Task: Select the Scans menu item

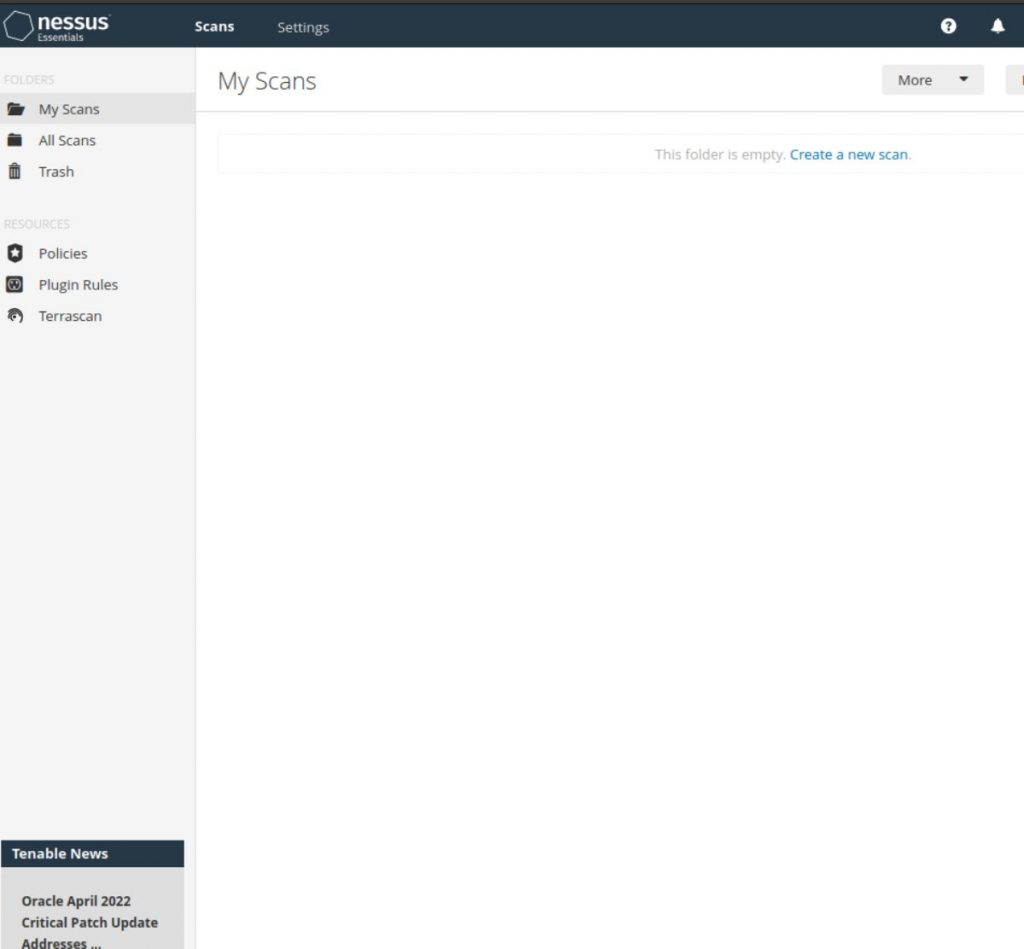Action: point(214,27)
